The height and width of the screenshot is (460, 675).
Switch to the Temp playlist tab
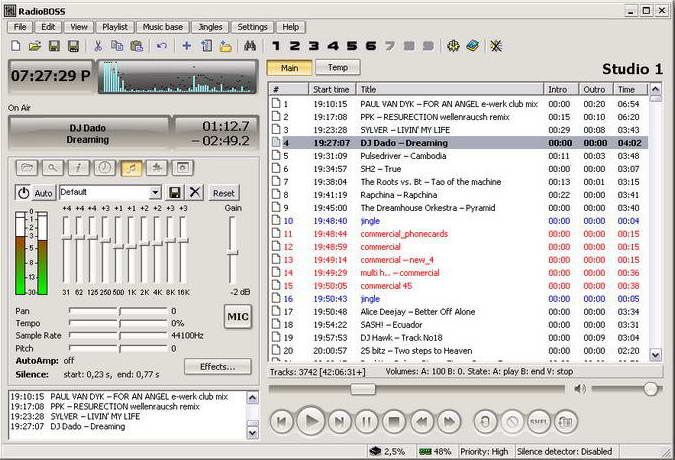point(337,68)
